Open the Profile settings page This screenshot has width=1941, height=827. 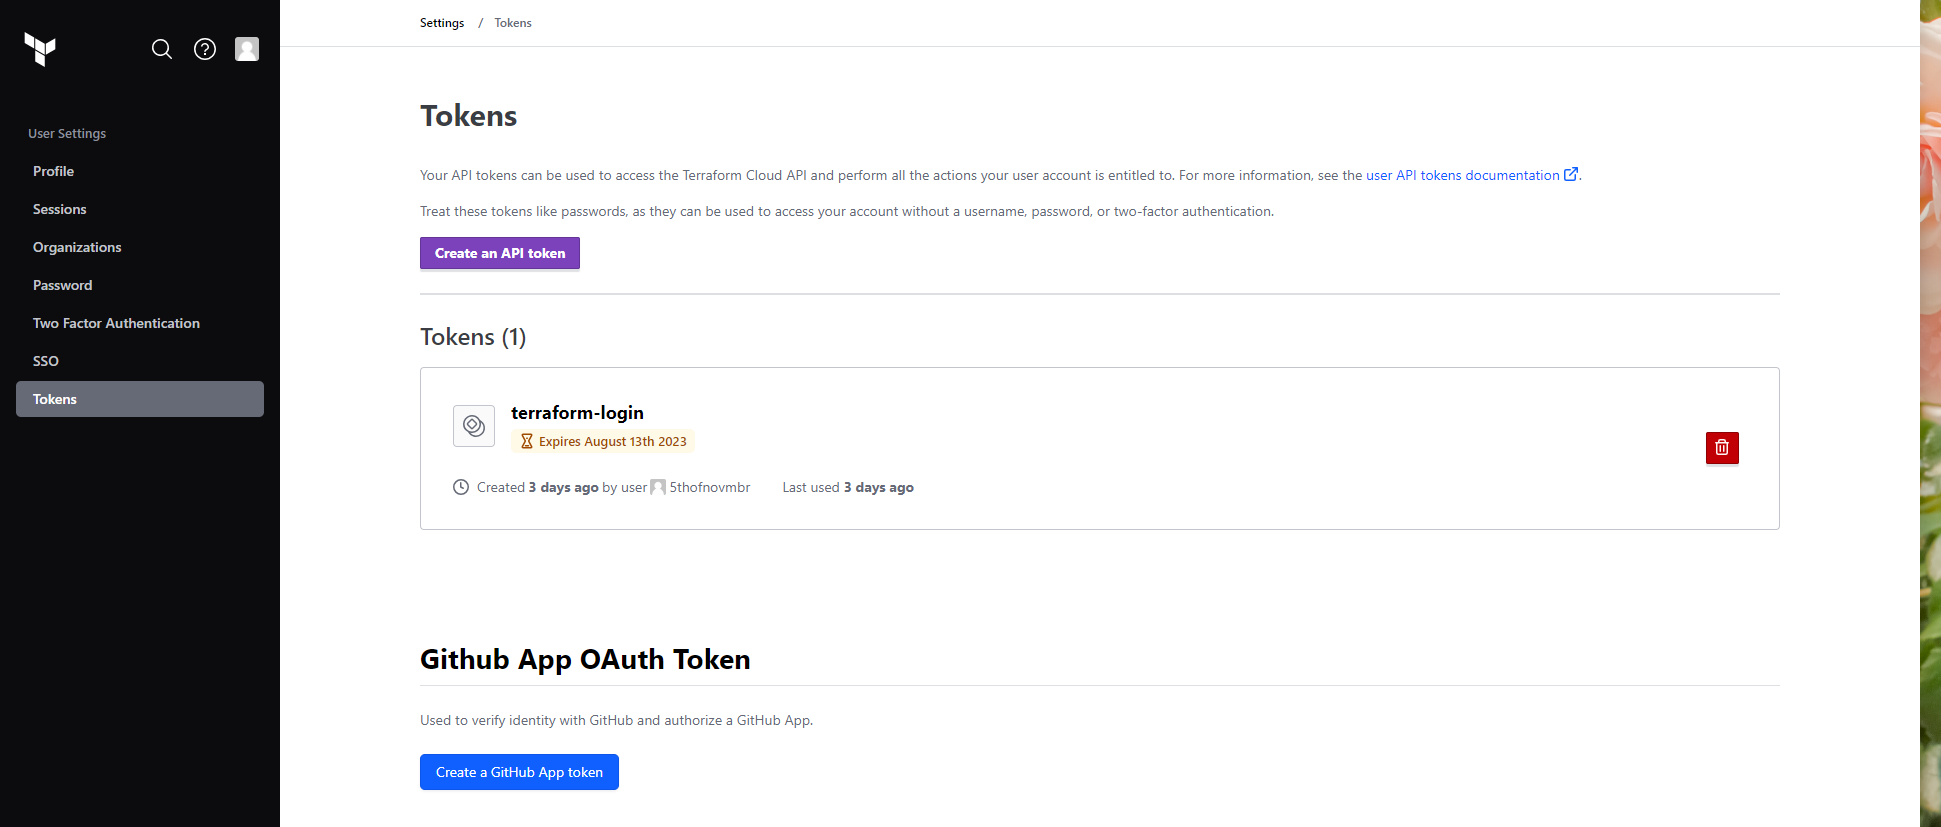coord(53,171)
